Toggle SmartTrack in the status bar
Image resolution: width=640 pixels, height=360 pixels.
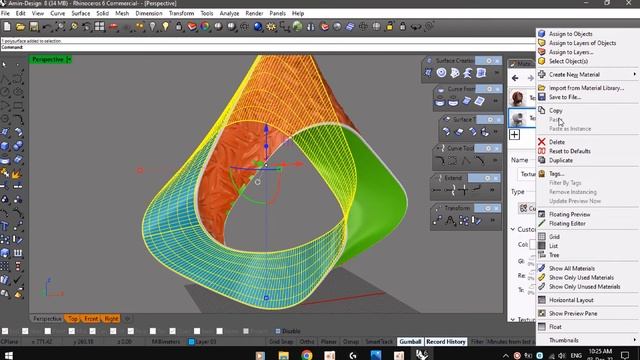coord(379,342)
